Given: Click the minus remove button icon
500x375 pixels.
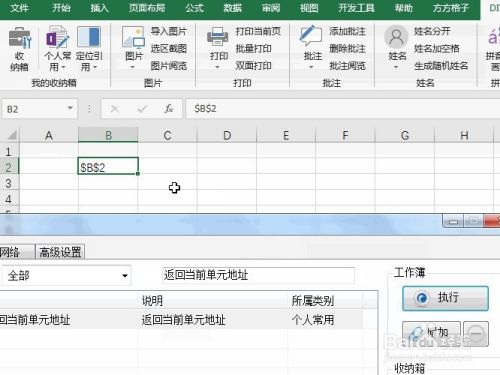Looking at the screenshot, I should tap(476, 333).
